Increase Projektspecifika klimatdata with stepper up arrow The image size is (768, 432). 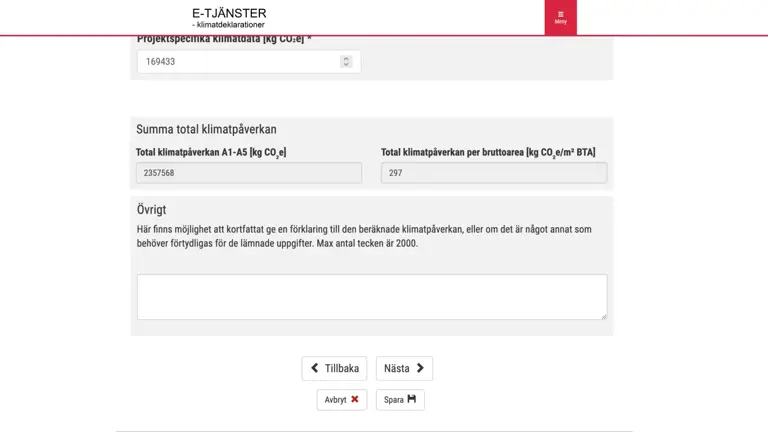[x=346, y=58]
